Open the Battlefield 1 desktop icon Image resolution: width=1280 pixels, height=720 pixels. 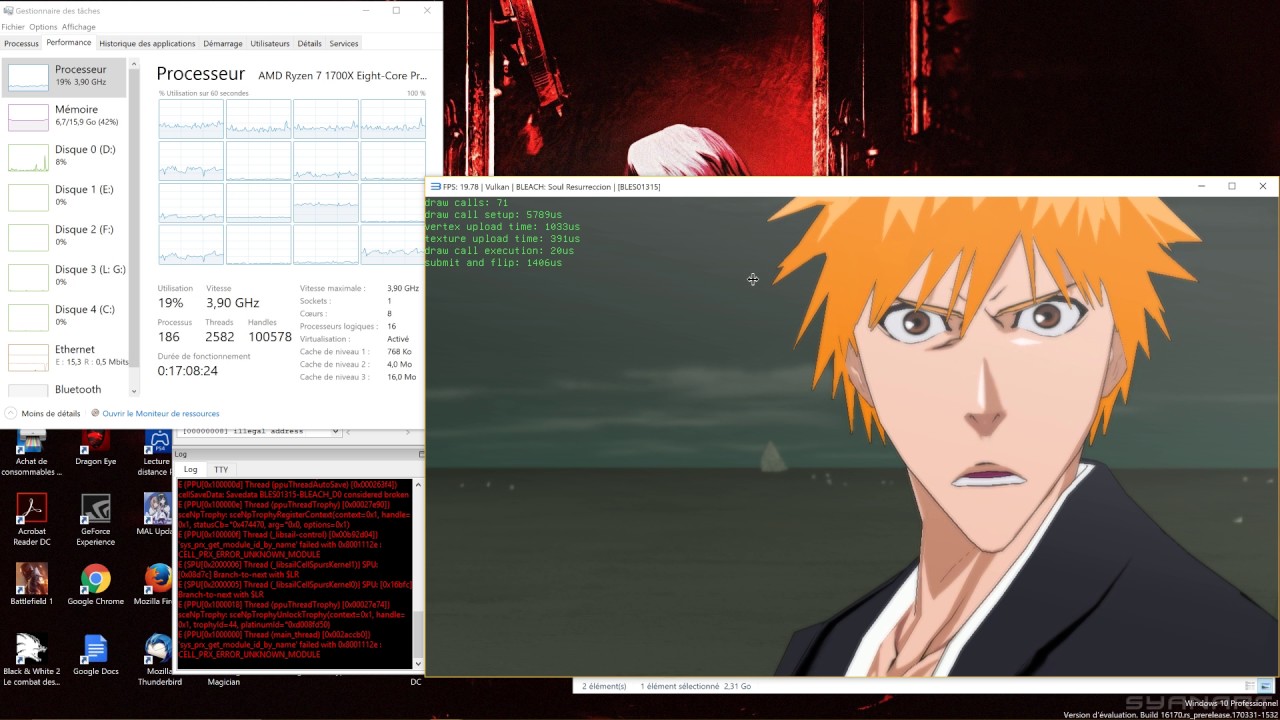[31, 584]
